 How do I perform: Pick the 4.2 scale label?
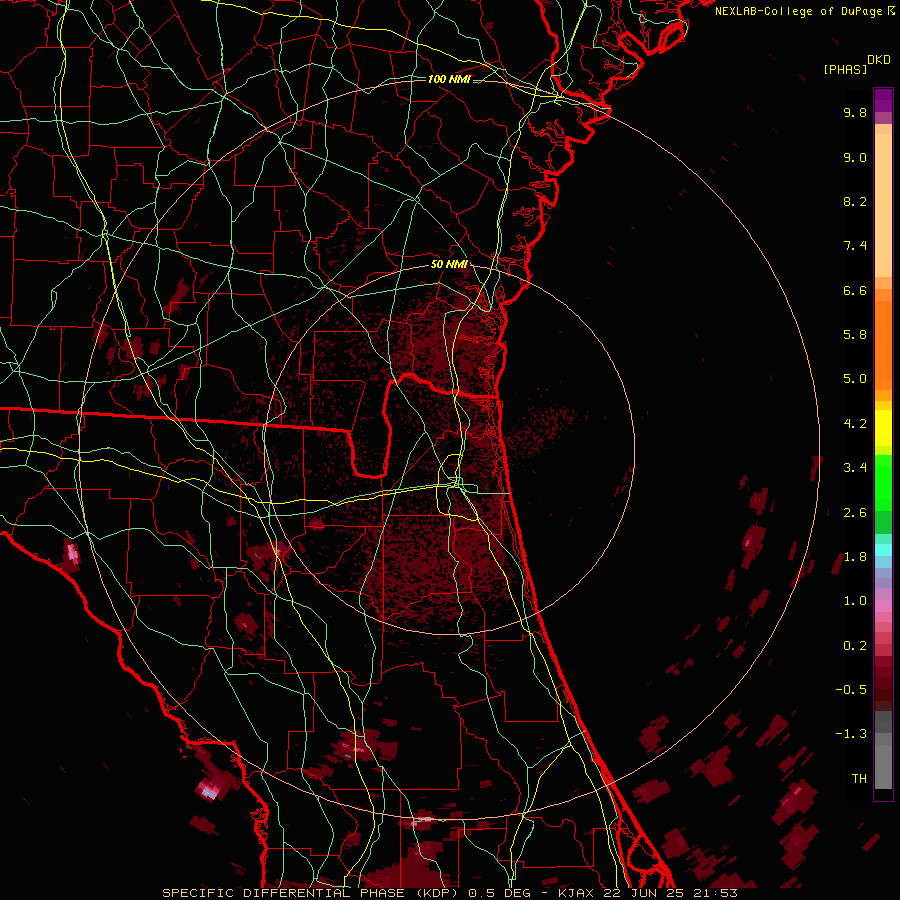tap(855, 424)
